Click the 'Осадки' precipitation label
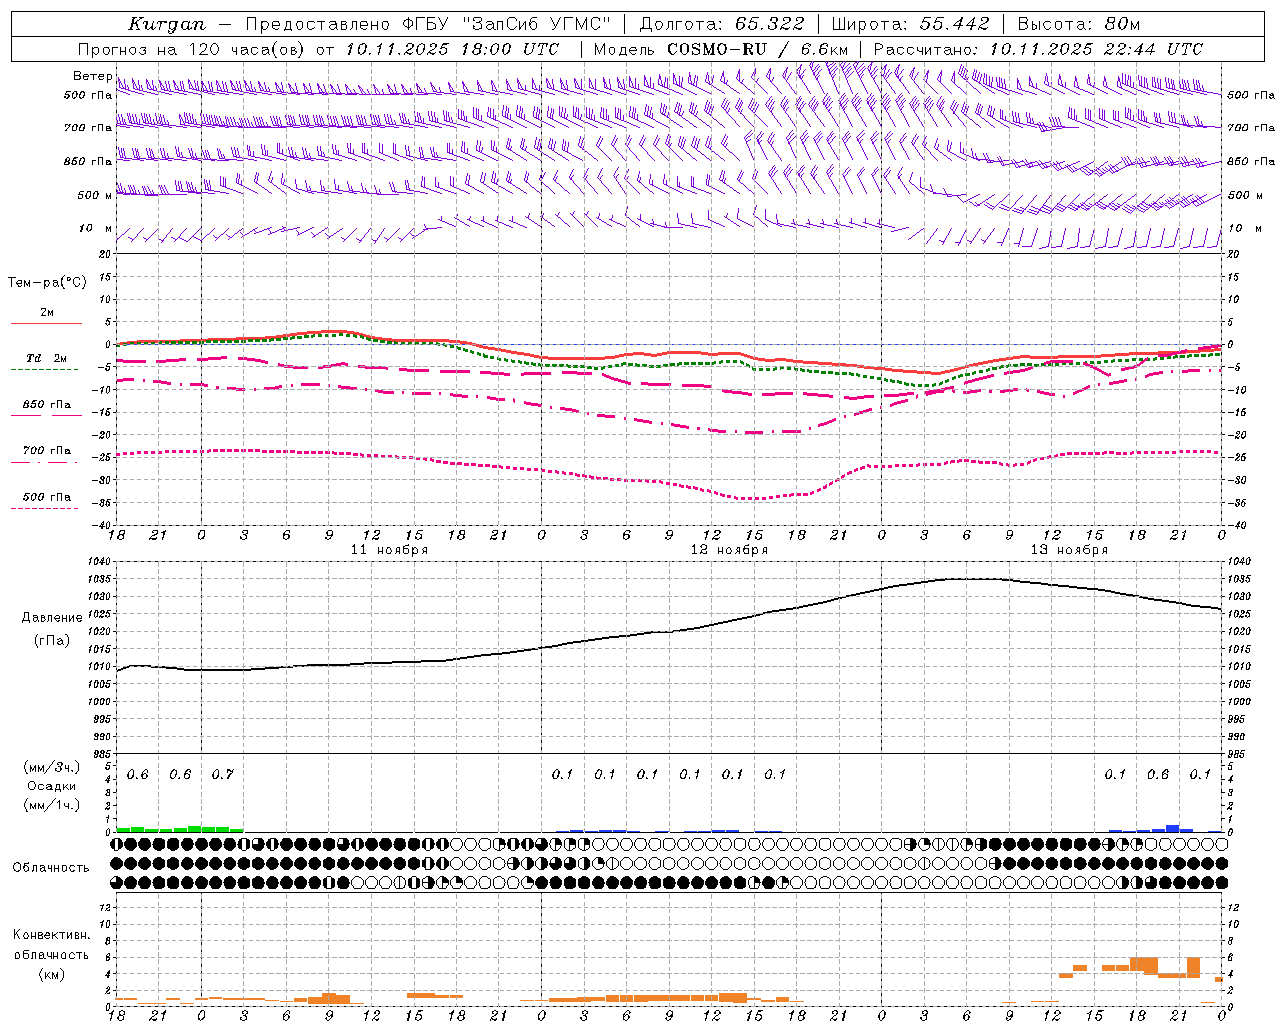 pos(52,786)
